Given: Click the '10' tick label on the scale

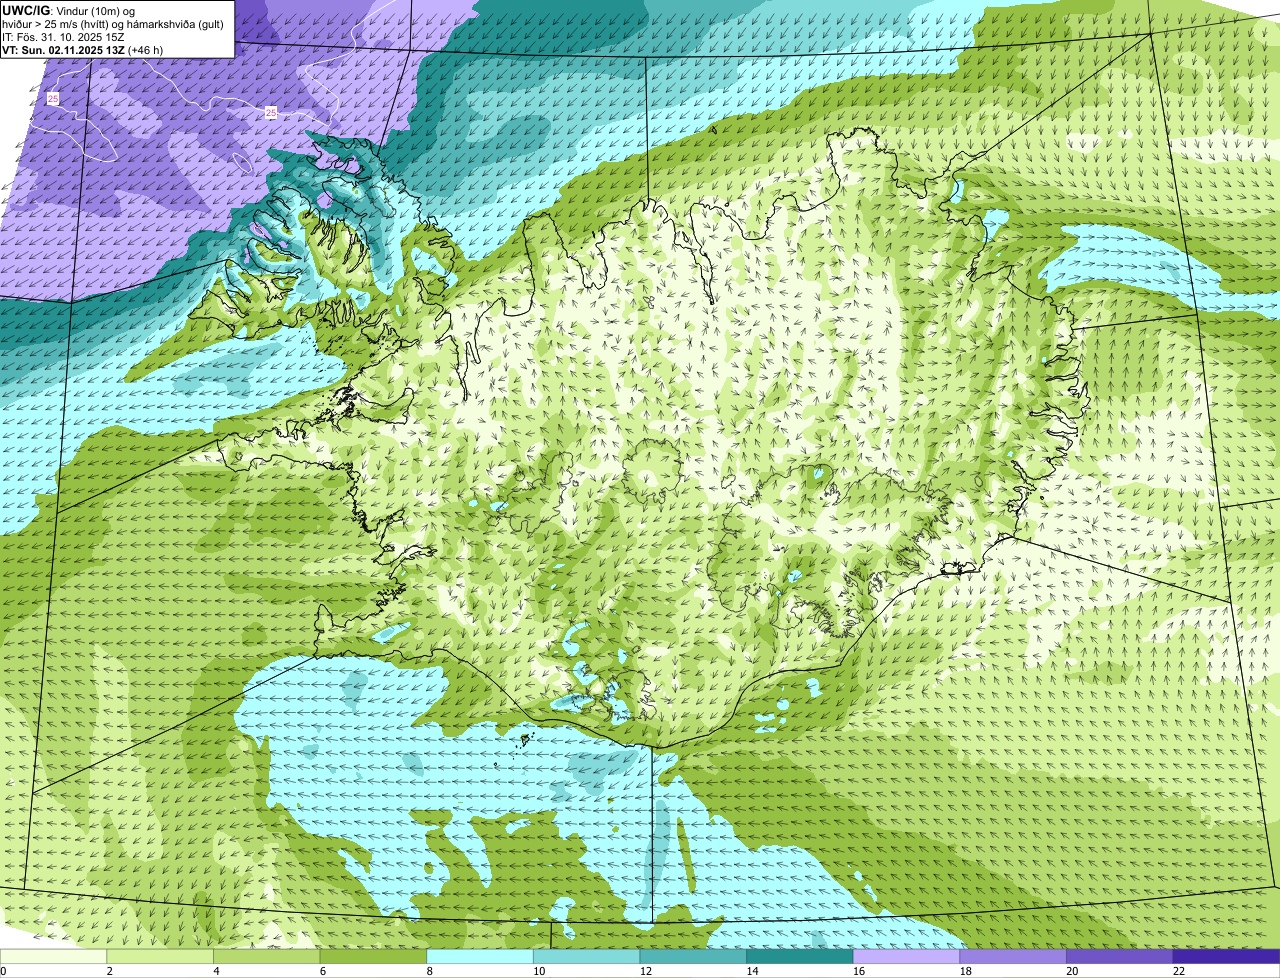Looking at the screenshot, I should coord(539,971).
